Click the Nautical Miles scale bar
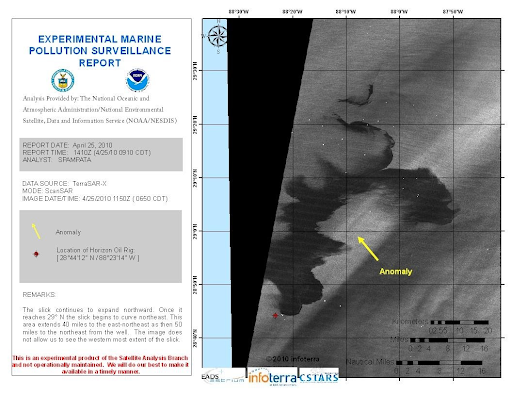 [439, 363]
